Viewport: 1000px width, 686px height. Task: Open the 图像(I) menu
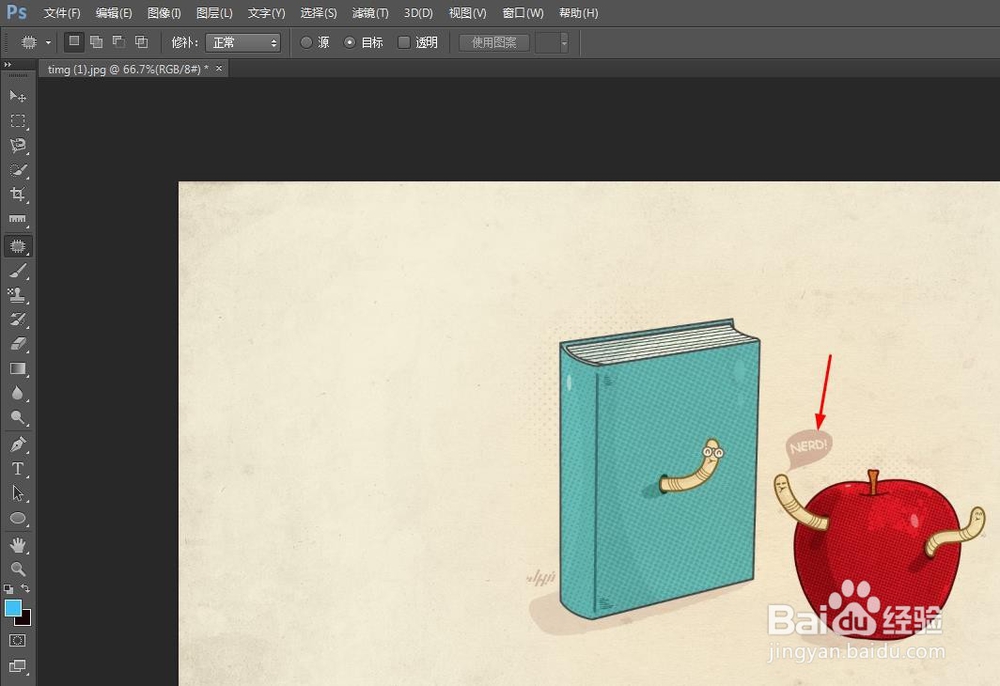tap(164, 13)
